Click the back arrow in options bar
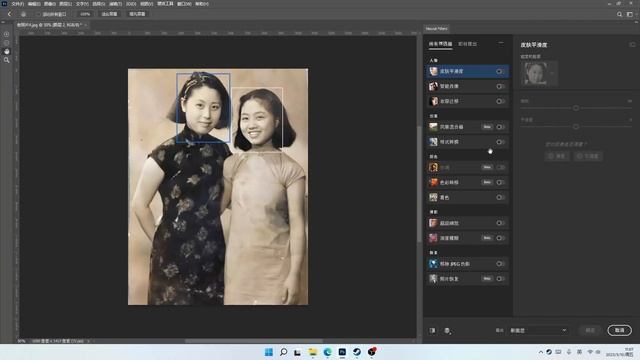 [x=9, y=14]
